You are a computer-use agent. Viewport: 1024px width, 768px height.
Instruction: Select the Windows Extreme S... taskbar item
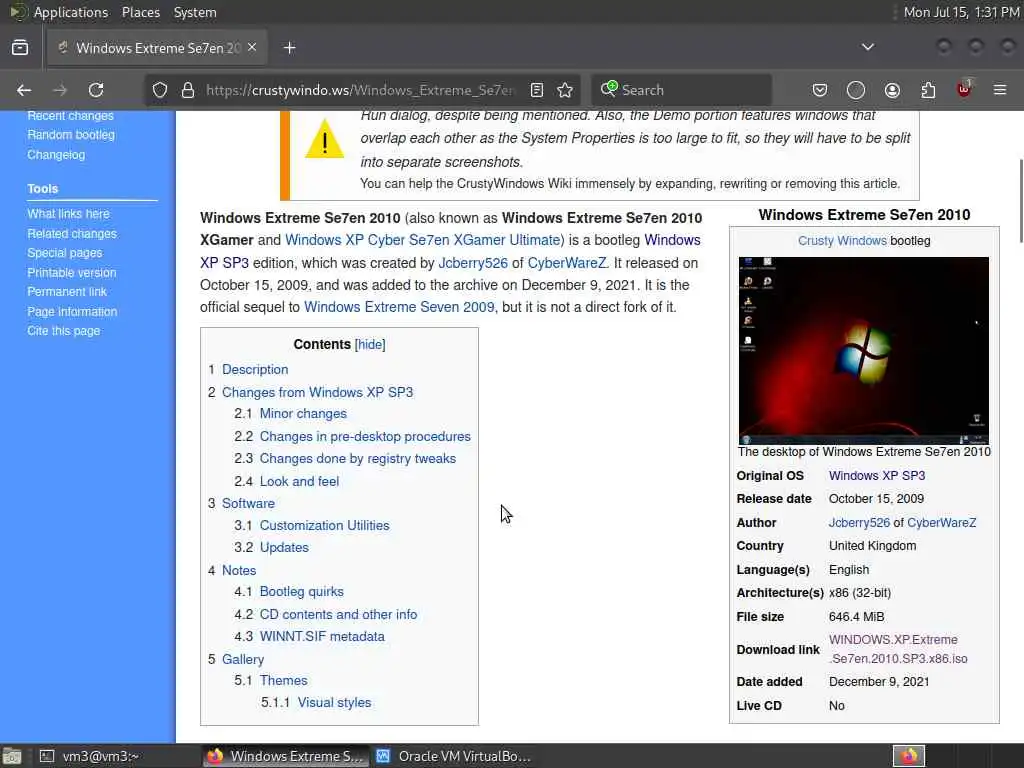coord(285,756)
